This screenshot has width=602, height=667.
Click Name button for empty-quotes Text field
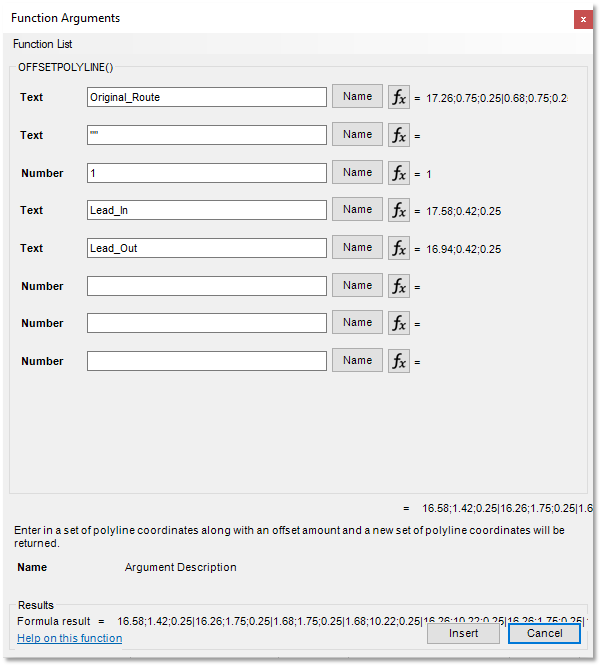coord(357,134)
